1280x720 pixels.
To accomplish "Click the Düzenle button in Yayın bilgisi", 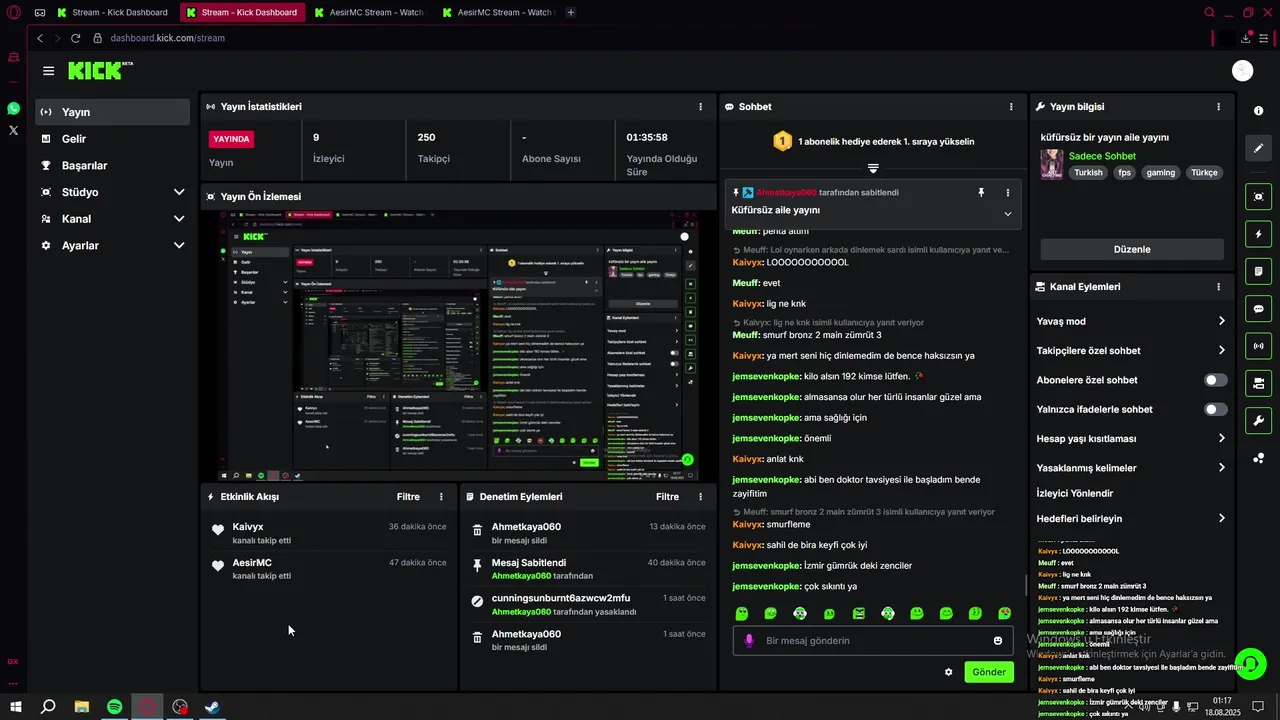I will [1132, 249].
